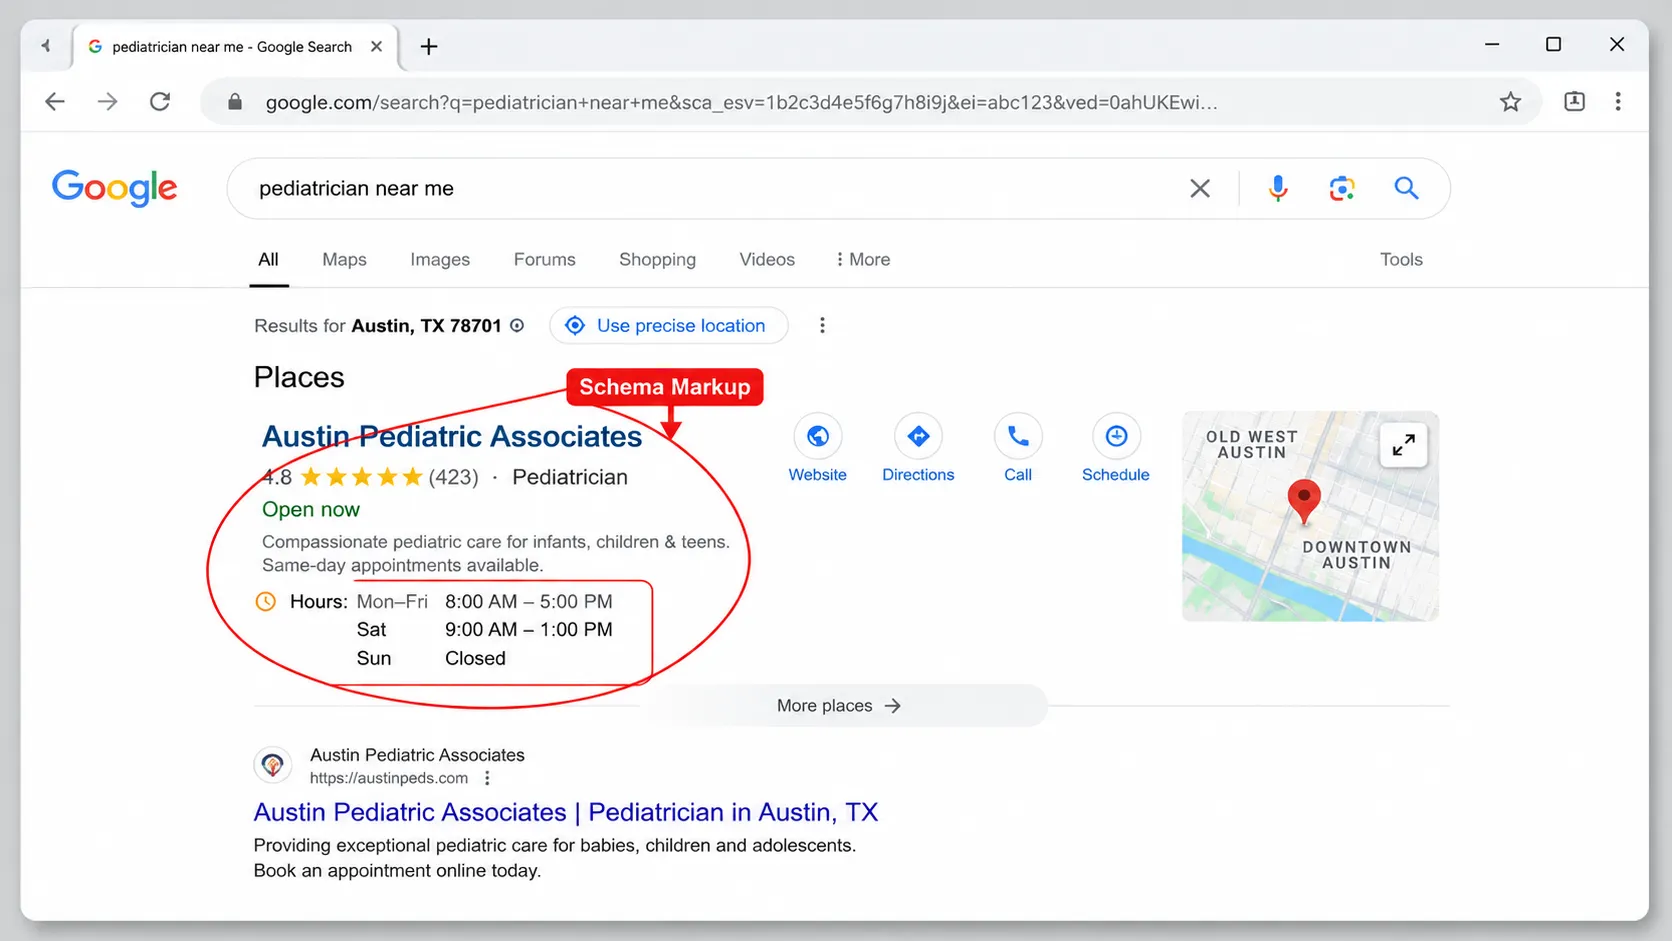The image size is (1672, 941).
Task: Open the Pediatrician in Austin, TX result link
Action: 566,812
